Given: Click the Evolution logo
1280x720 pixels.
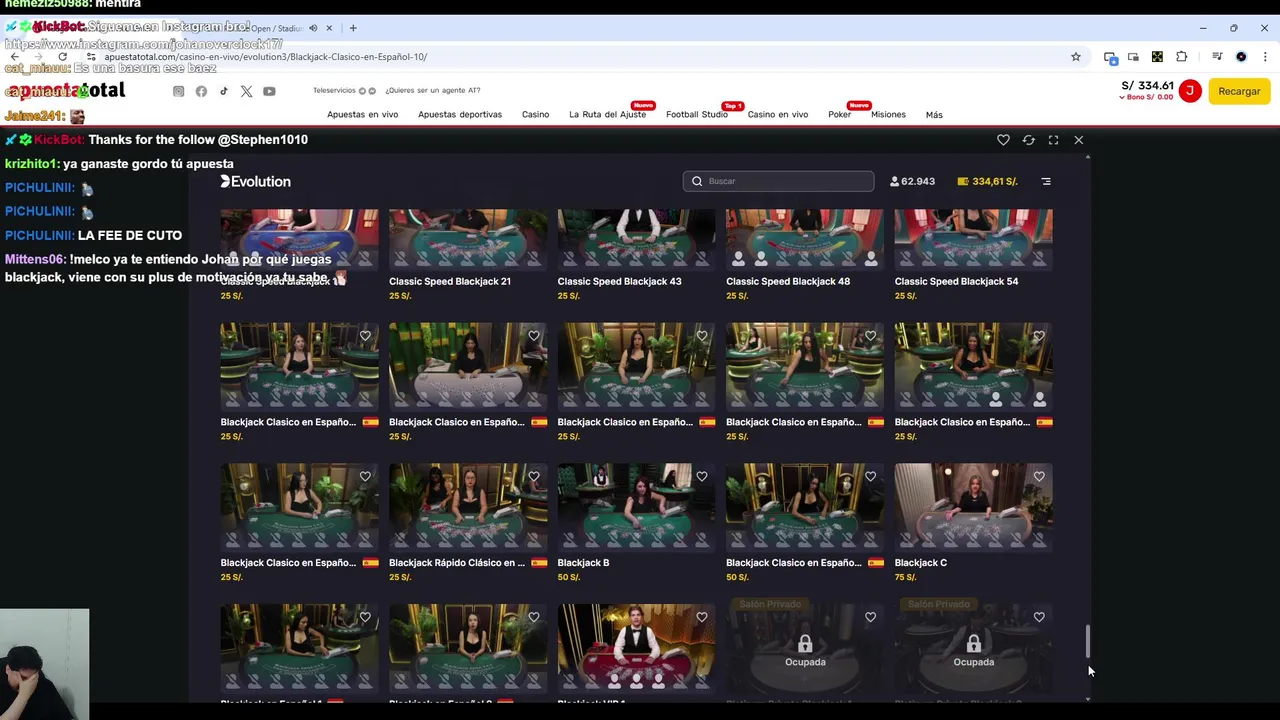Looking at the screenshot, I should (x=256, y=181).
